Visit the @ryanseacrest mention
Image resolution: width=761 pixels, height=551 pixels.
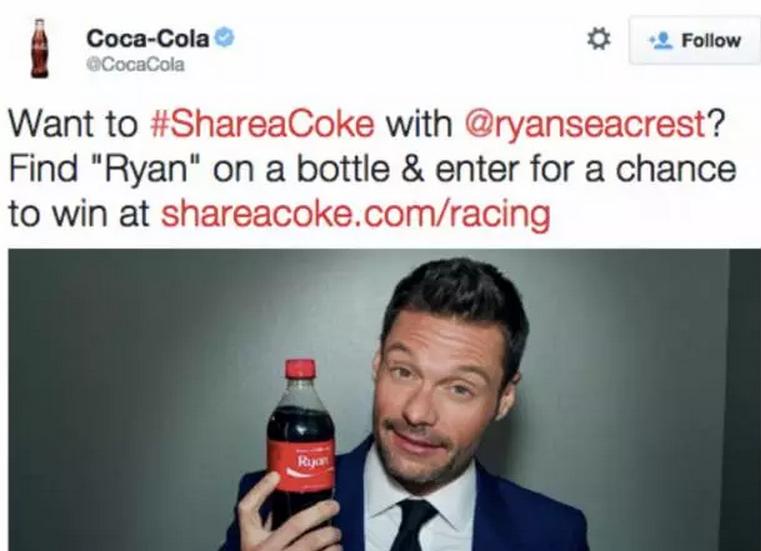point(585,125)
